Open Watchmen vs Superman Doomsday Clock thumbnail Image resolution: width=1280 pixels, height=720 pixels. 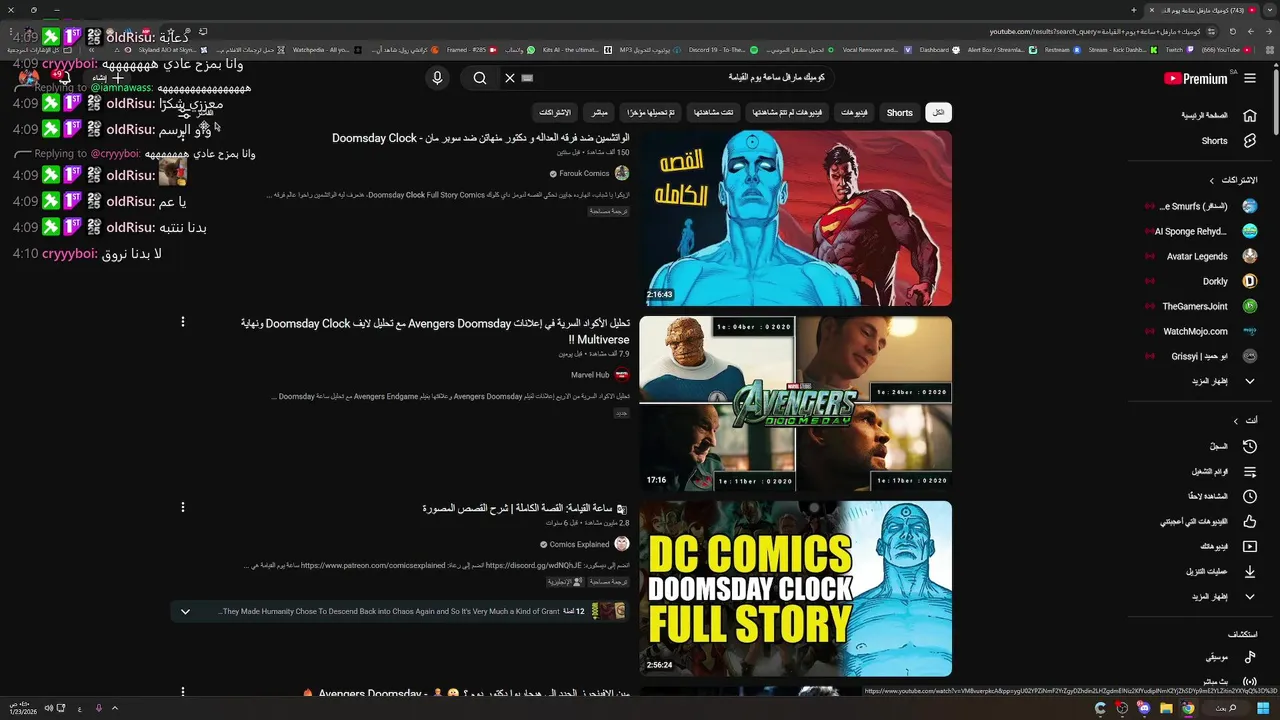[x=796, y=218]
